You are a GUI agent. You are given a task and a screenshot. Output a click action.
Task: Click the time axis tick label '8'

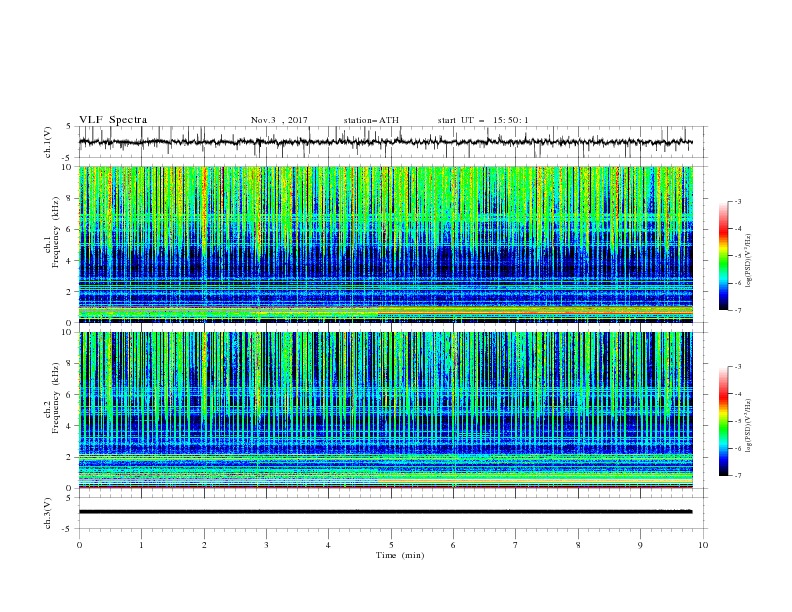pos(578,545)
